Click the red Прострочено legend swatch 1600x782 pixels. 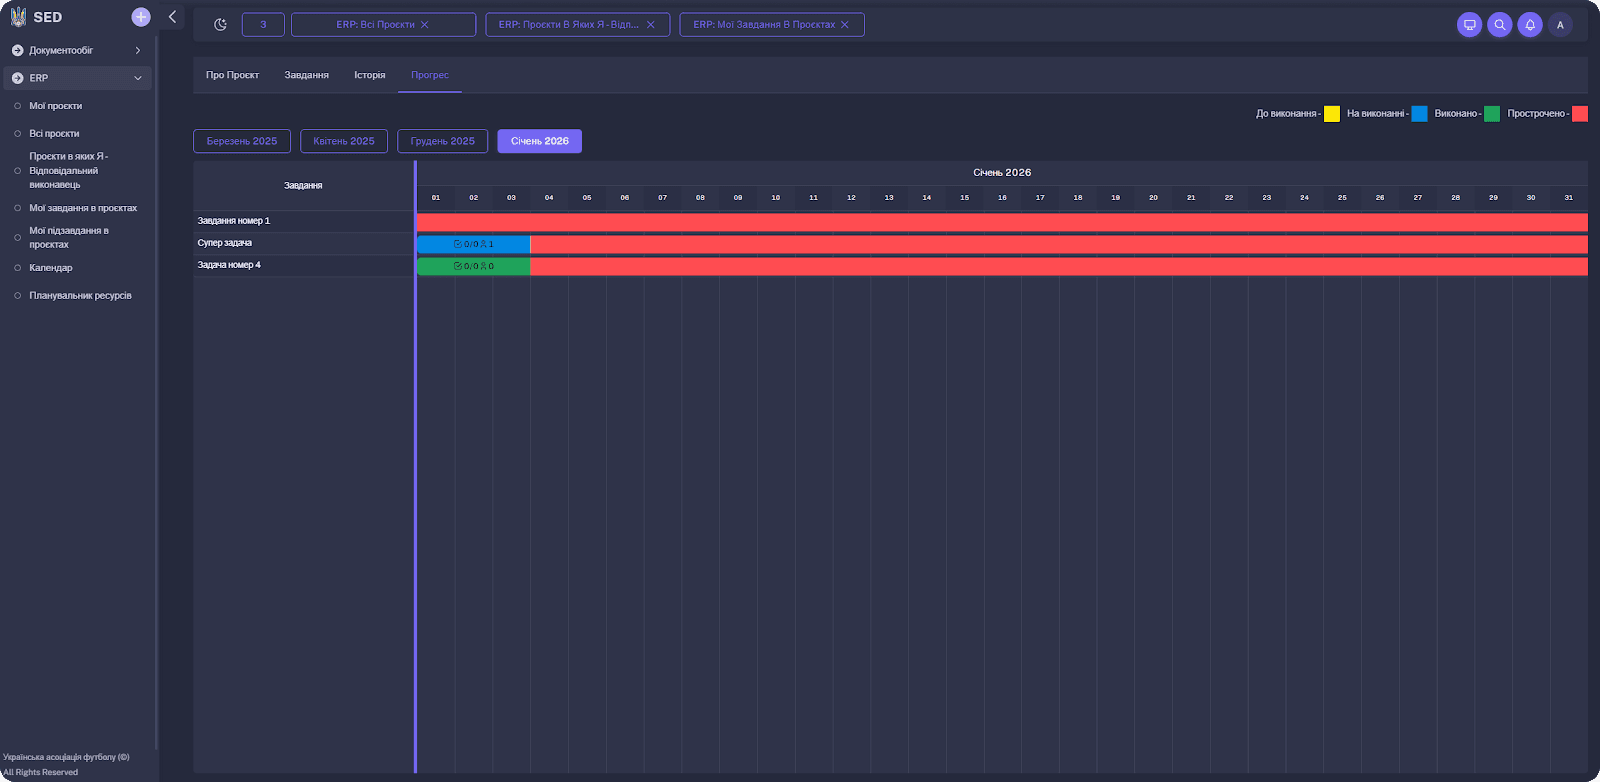tap(1580, 114)
